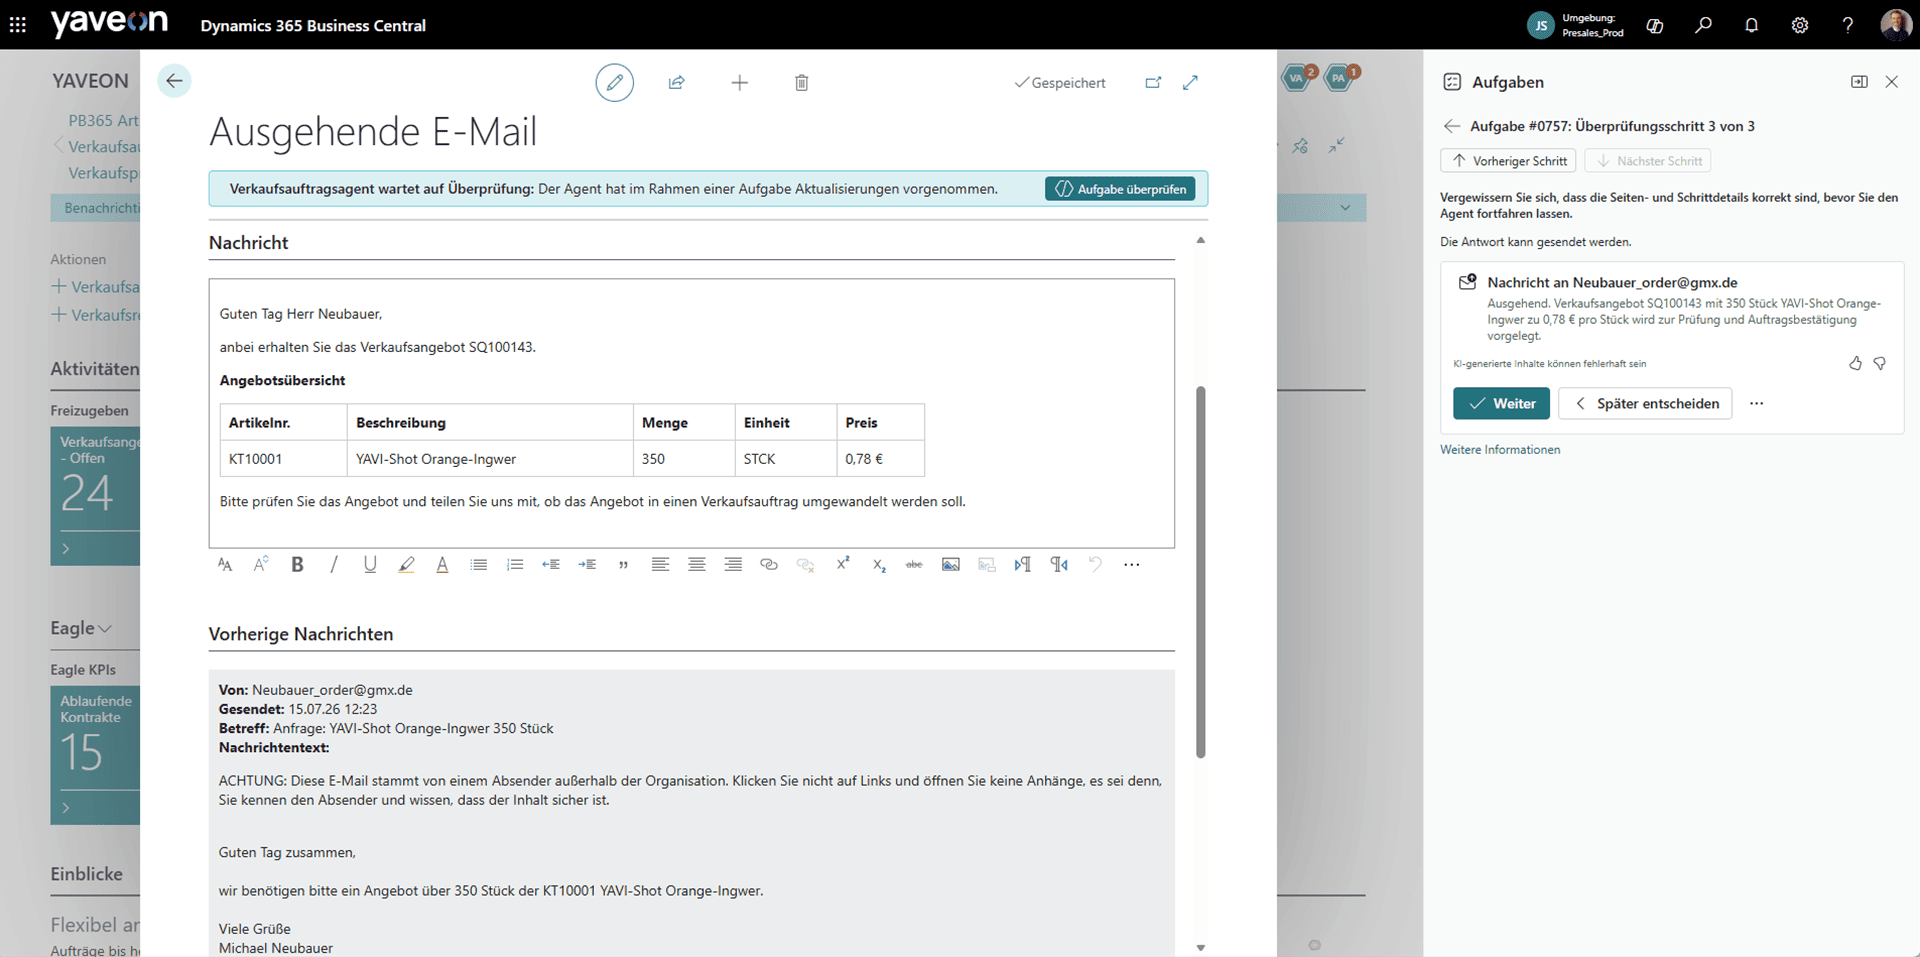Open the font size tool
Image resolution: width=1920 pixels, height=957 pixels.
(261, 565)
